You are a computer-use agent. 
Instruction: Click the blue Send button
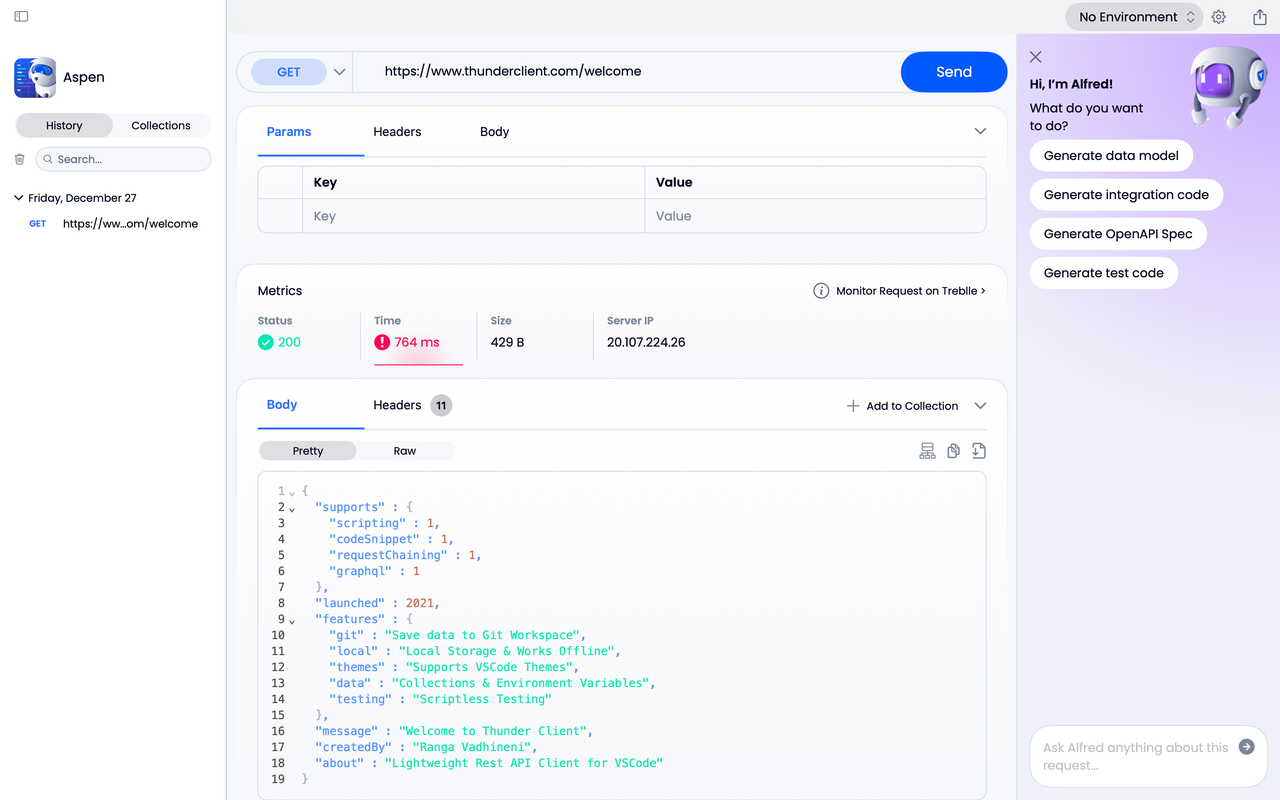[954, 72]
